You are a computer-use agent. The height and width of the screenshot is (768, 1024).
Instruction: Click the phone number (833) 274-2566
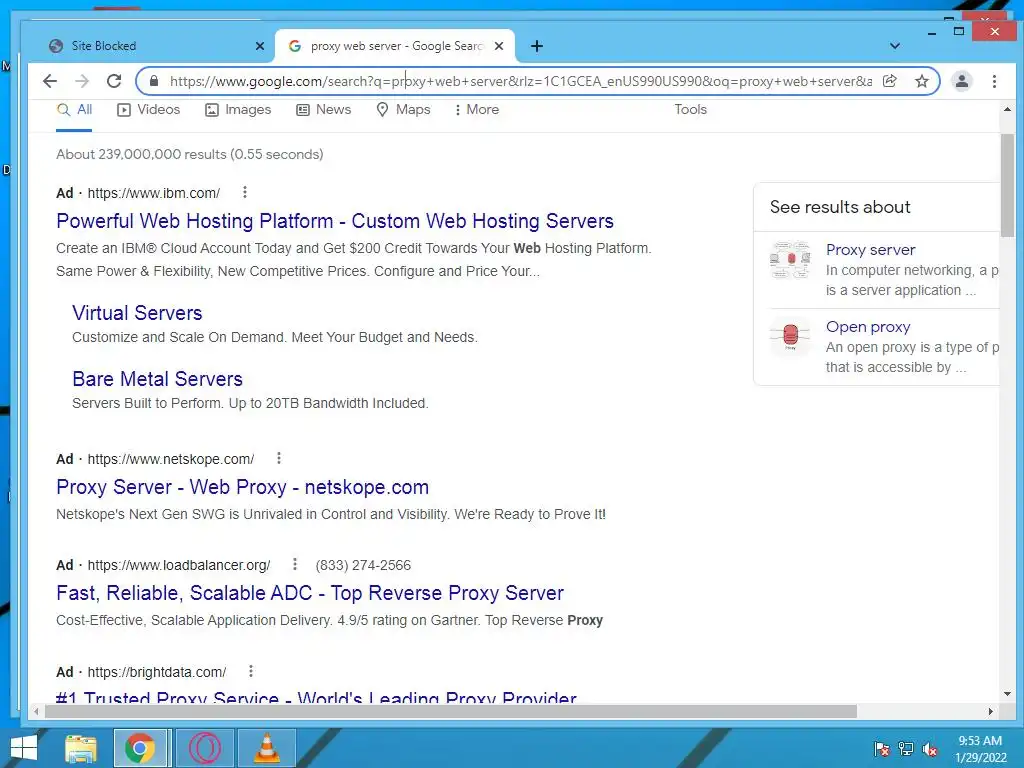pyautogui.click(x=363, y=565)
